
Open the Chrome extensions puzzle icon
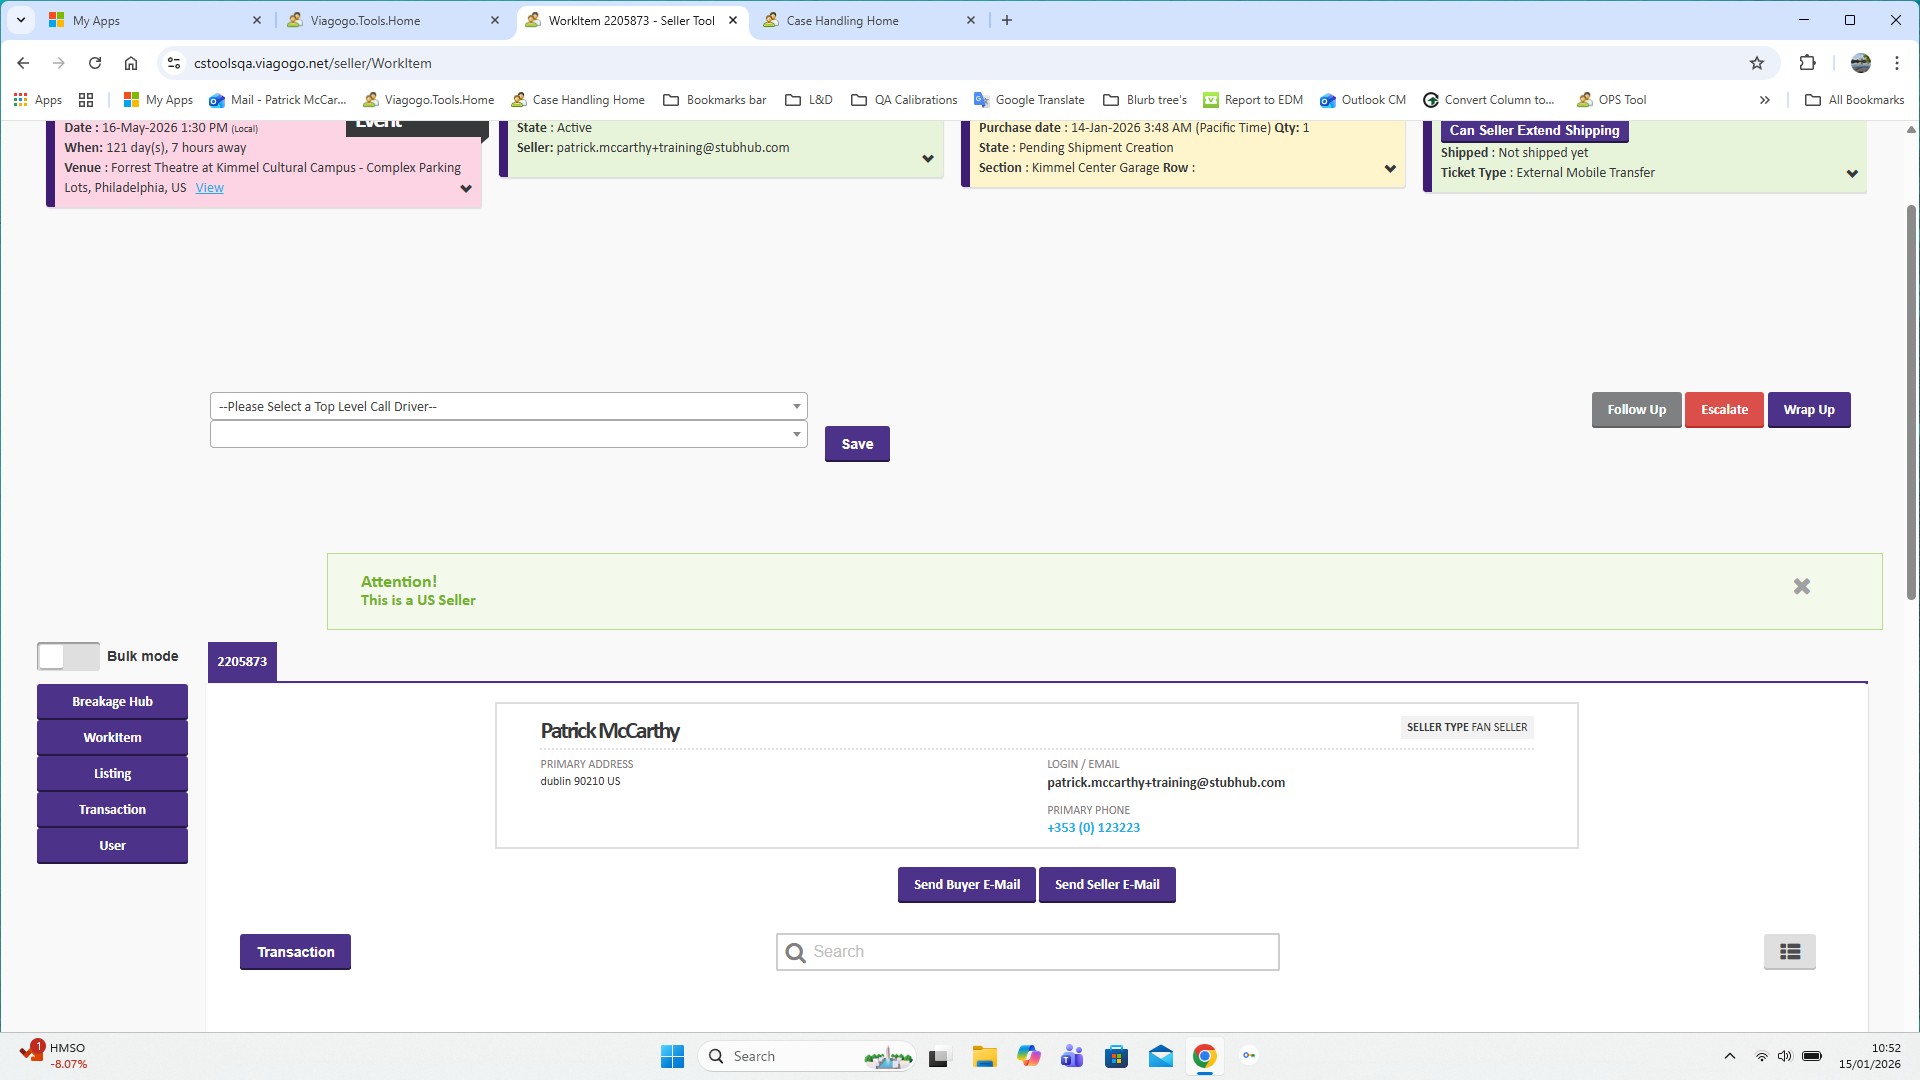click(1807, 63)
